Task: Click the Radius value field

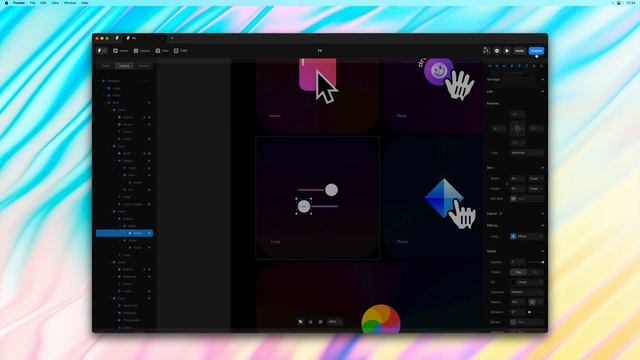Action: (x=518, y=302)
